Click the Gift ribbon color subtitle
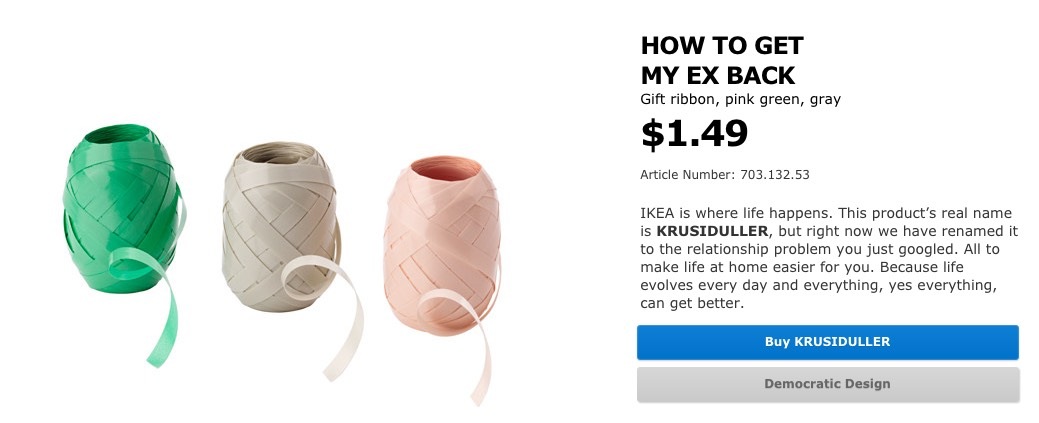Viewport: 1039px width, 423px height. [x=740, y=99]
